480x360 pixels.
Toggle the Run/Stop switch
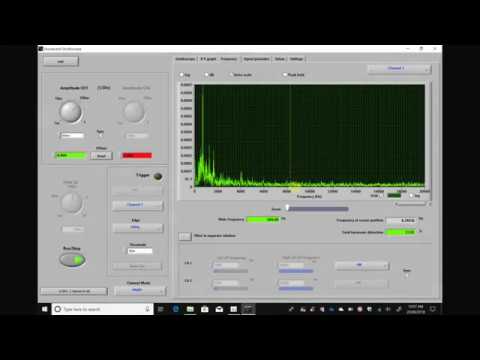(x=72, y=260)
